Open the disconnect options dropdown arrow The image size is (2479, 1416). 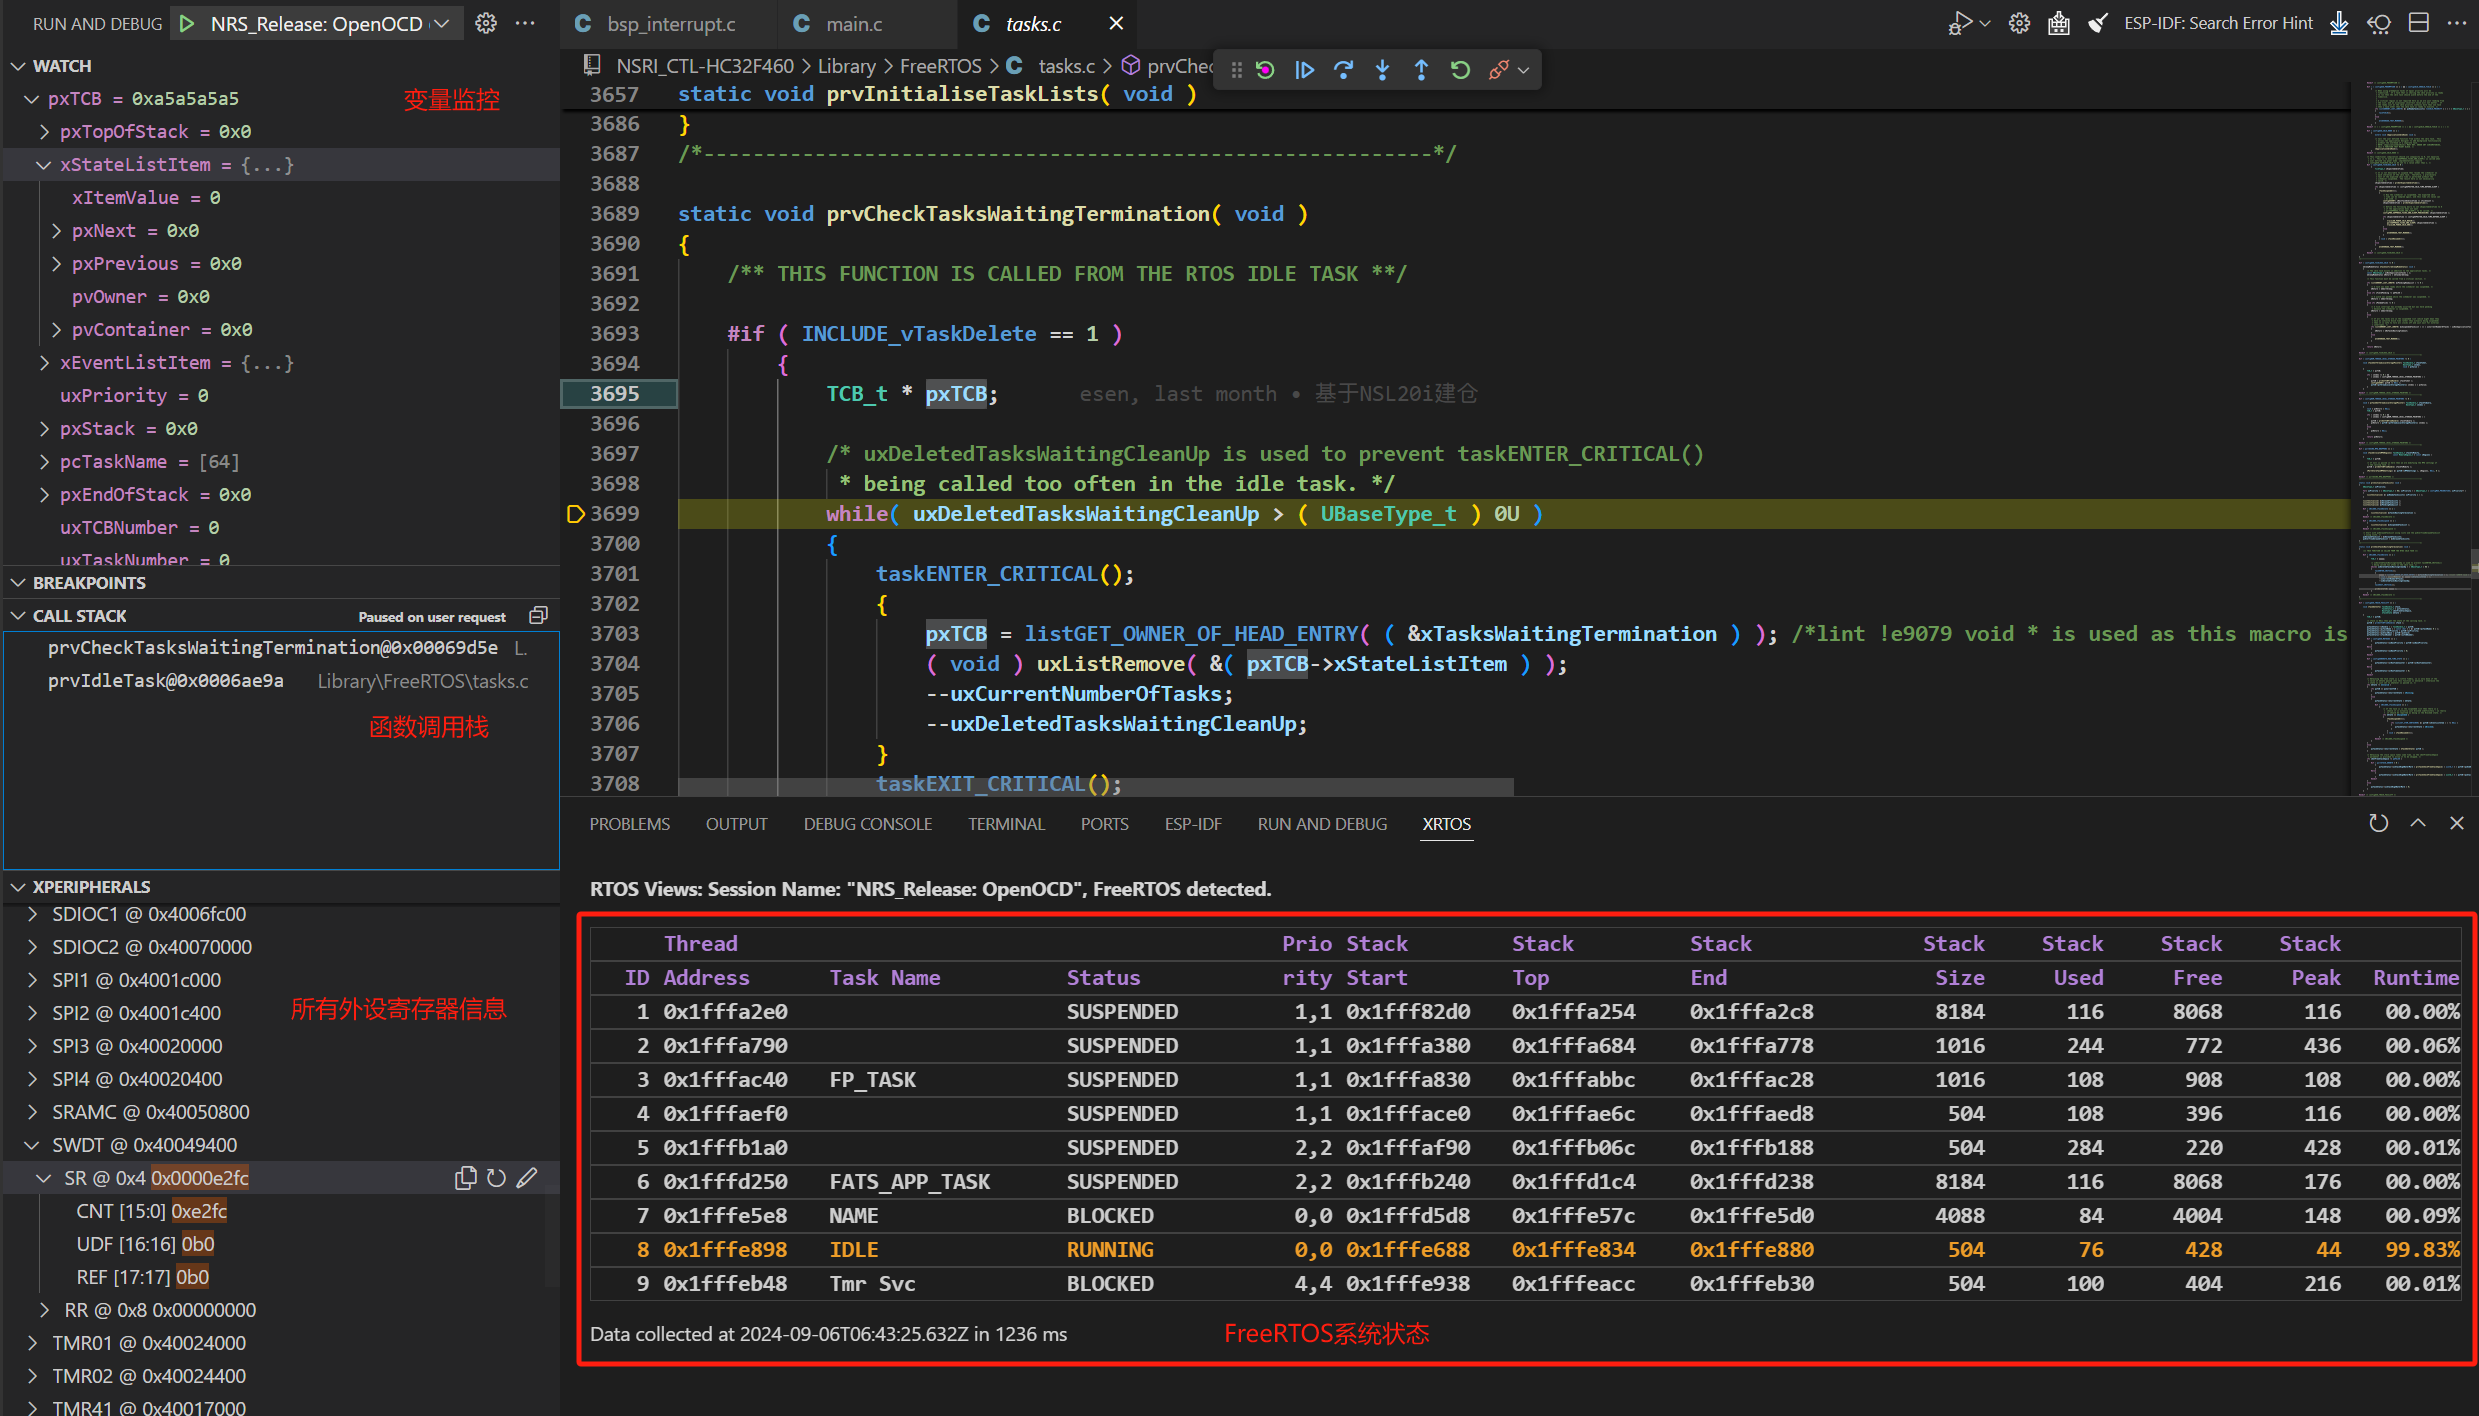pyautogui.click(x=1523, y=70)
